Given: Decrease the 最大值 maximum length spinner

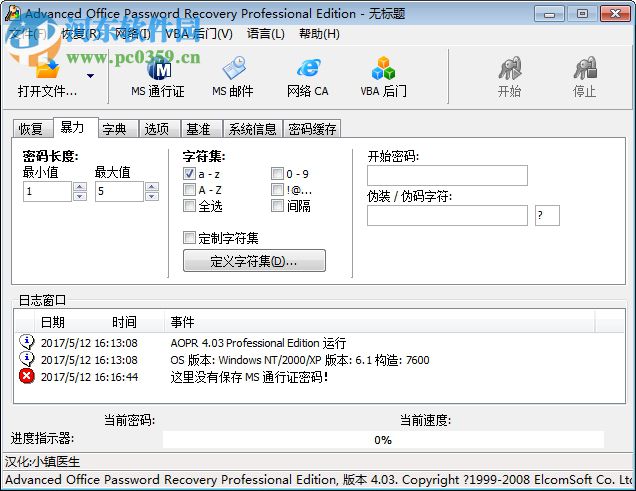Looking at the screenshot, I should 152,196.
